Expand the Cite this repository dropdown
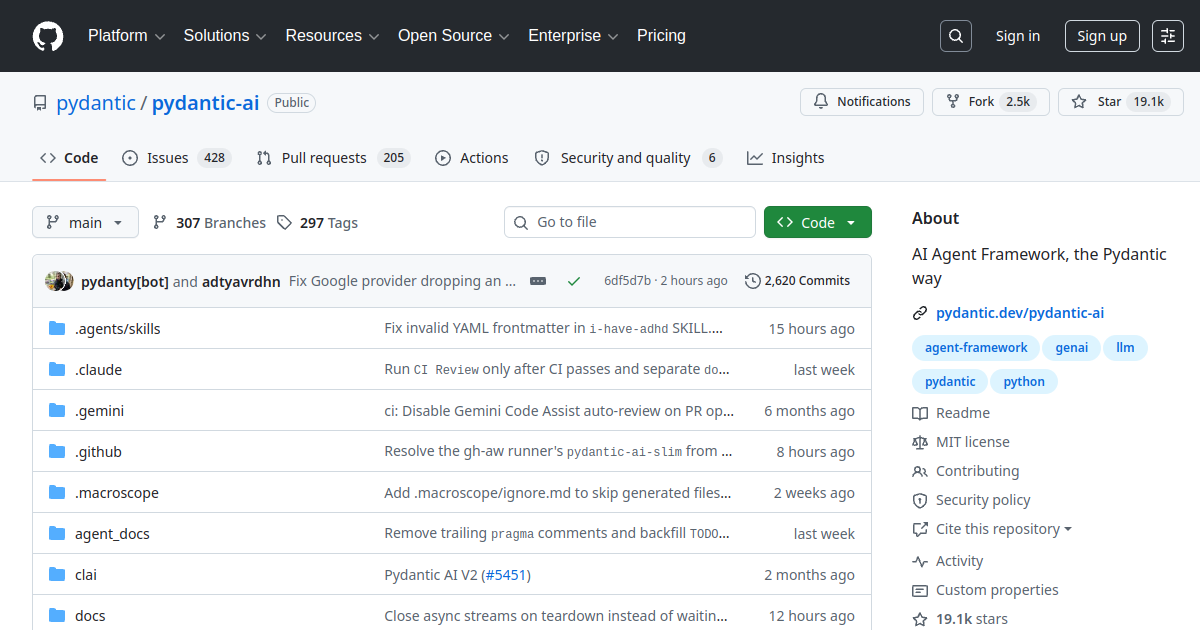Viewport: 1200px width, 630px height. [992, 529]
